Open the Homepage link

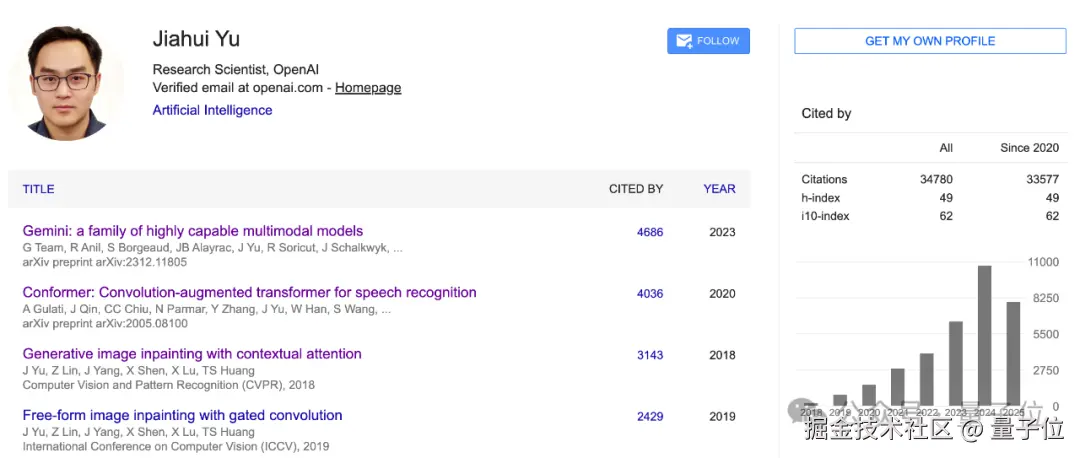pyautogui.click(x=368, y=88)
